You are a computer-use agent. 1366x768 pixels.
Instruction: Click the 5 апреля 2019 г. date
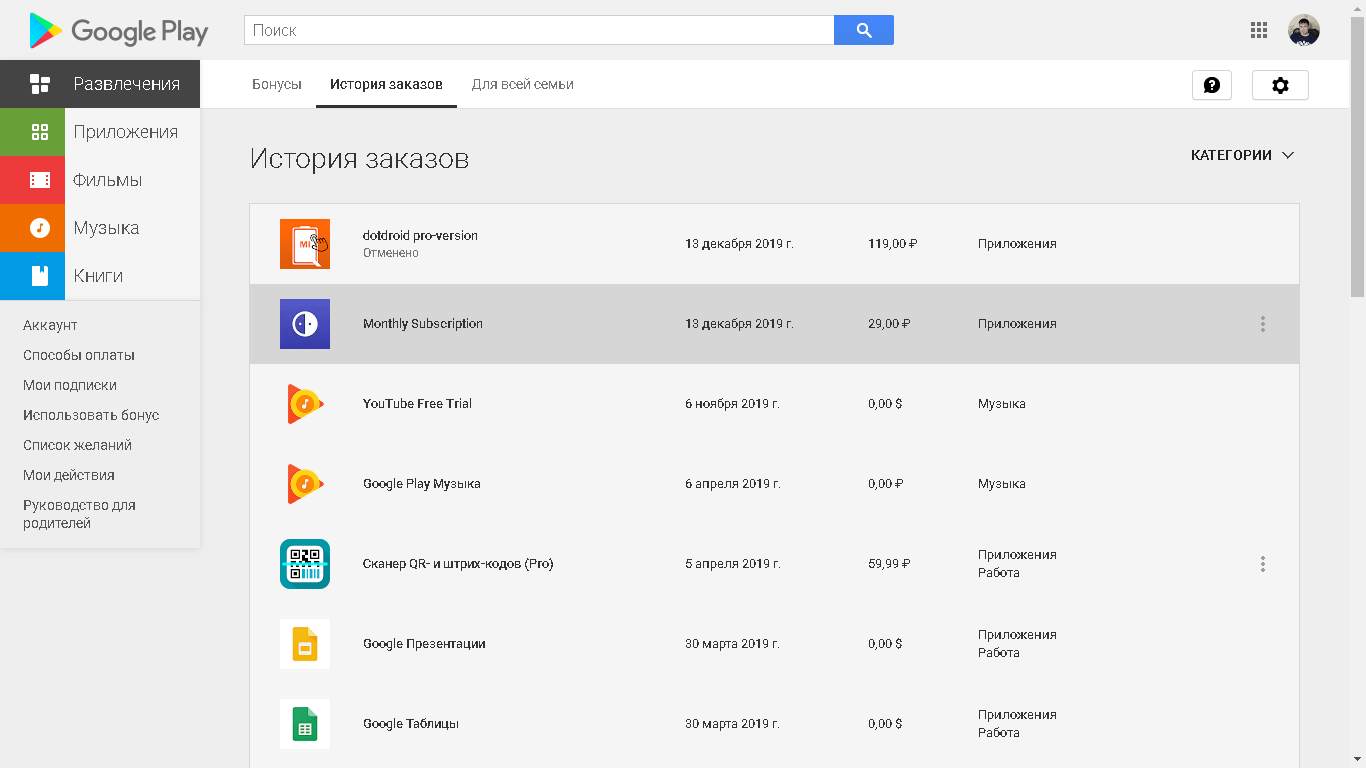(733, 564)
